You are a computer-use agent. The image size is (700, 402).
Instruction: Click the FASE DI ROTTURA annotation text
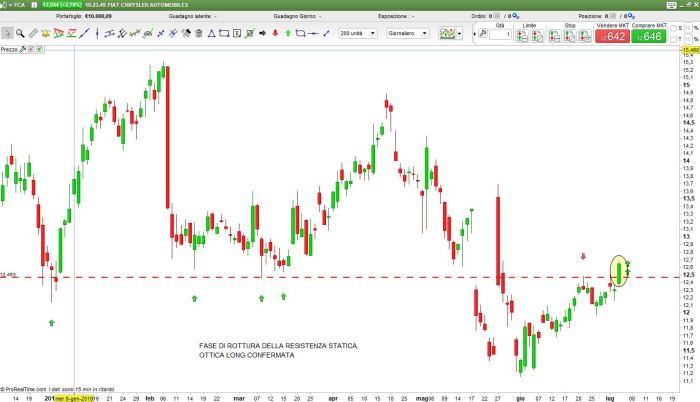[x=279, y=350]
